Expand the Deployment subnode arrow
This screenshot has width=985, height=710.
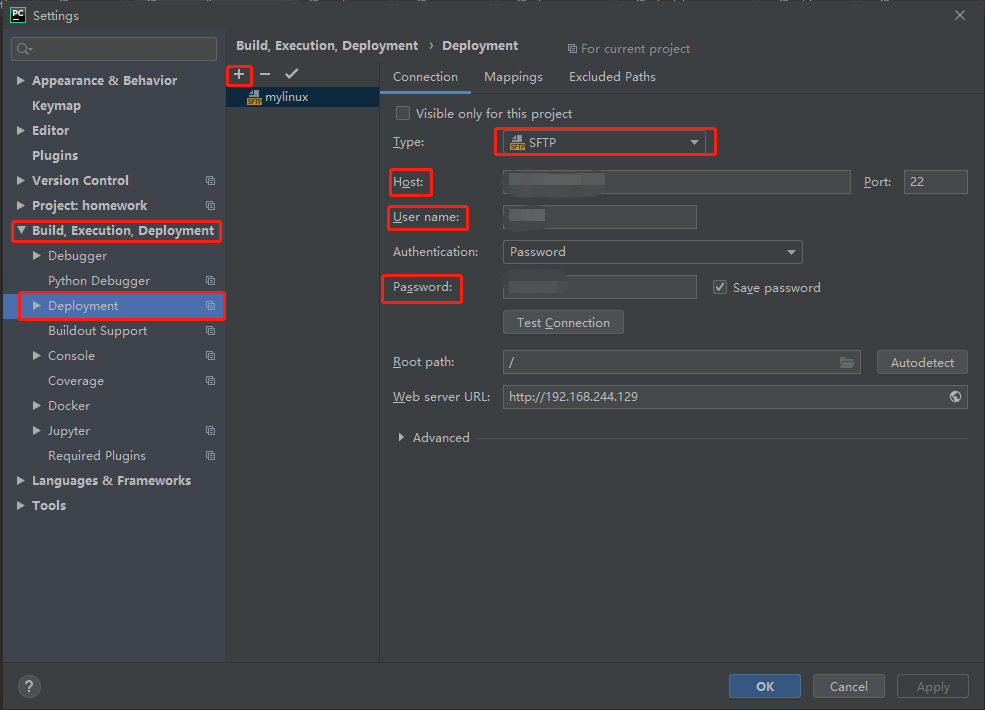[x=36, y=306]
